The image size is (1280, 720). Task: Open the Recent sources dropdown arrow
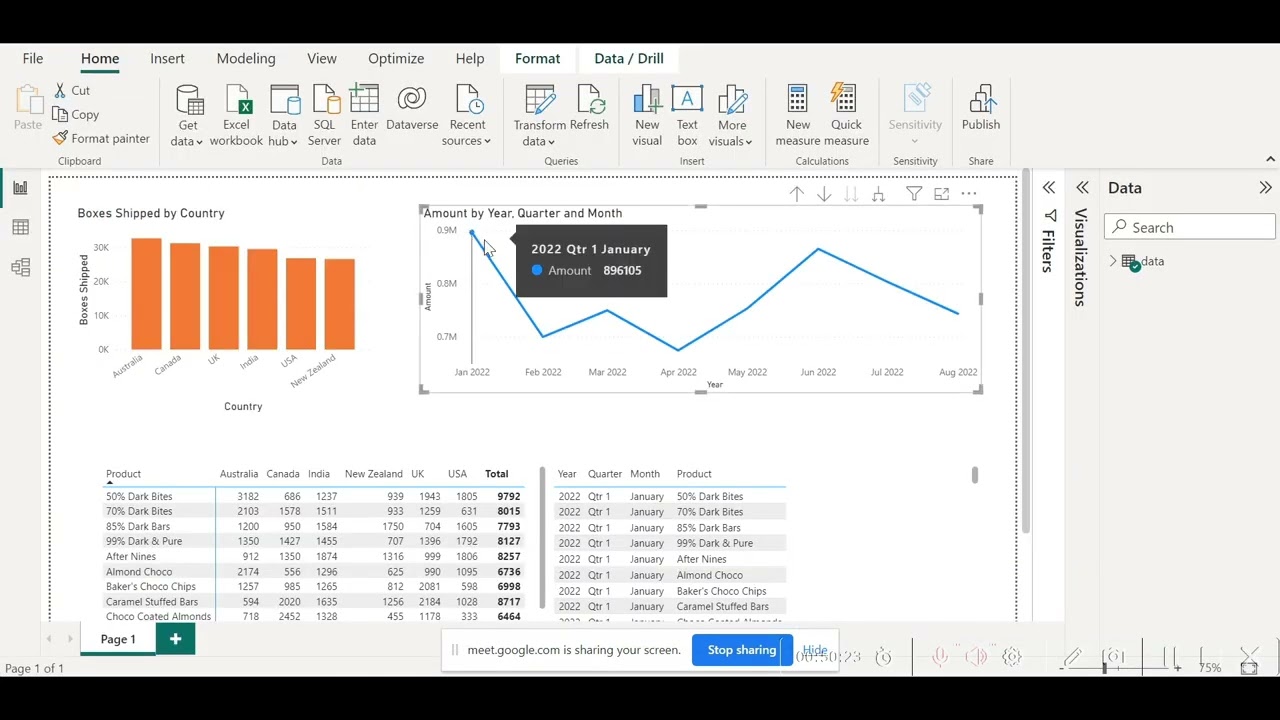(x=487, y=142)
